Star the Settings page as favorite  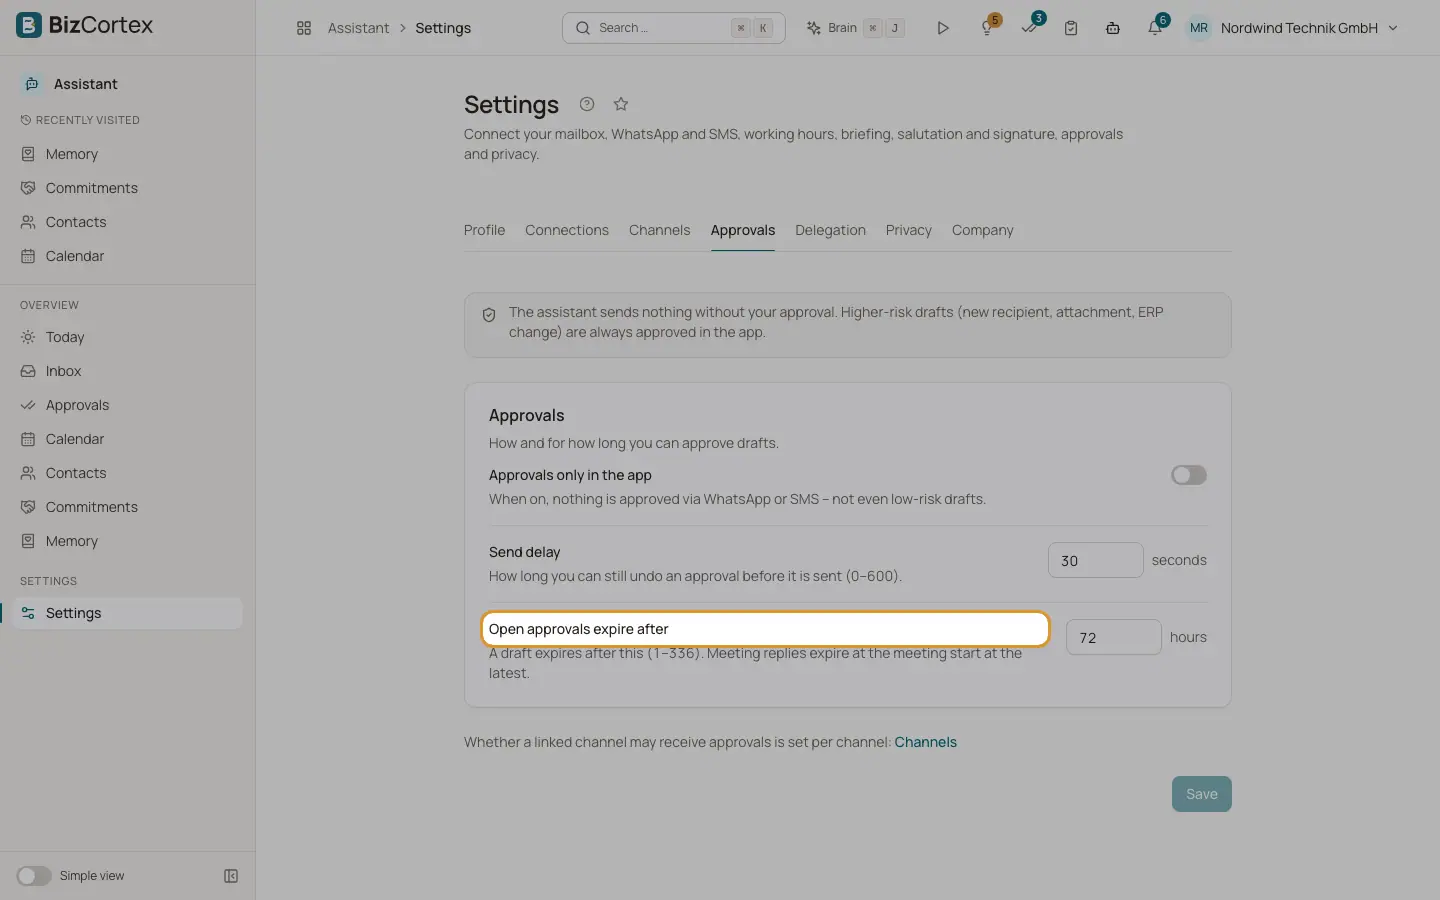tap(621, 104)
